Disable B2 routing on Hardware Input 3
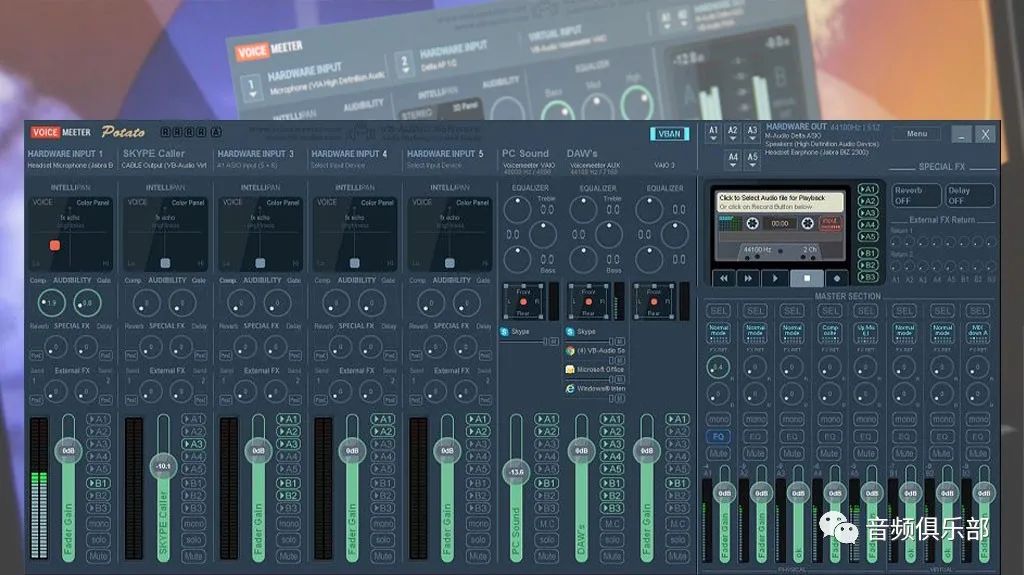 (288, 496)
